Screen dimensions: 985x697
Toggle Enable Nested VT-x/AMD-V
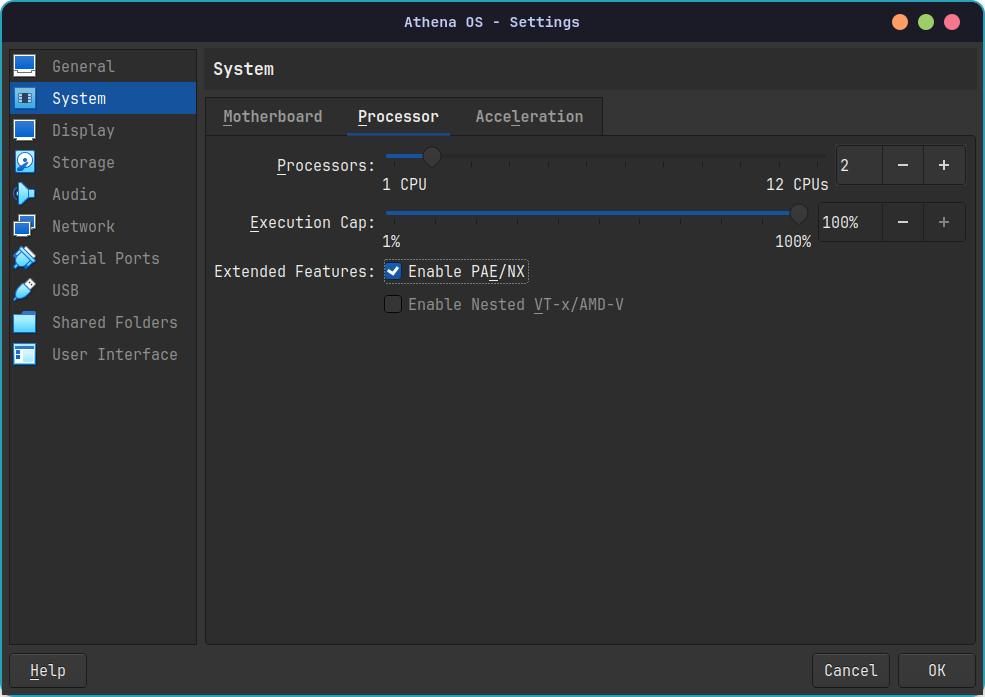[x=393, y=304]
